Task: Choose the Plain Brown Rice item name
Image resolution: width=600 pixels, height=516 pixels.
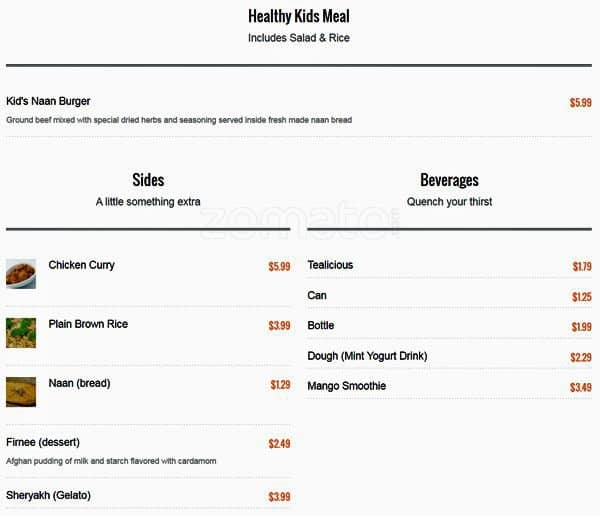Action: 88,324
